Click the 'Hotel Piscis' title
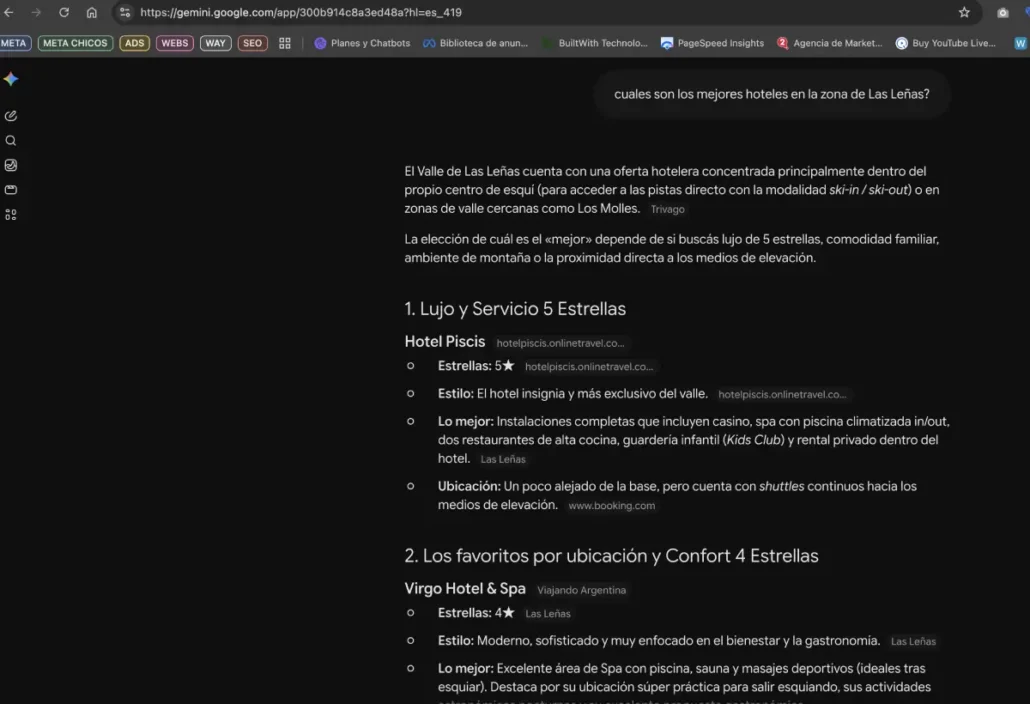 click(445, 341)
